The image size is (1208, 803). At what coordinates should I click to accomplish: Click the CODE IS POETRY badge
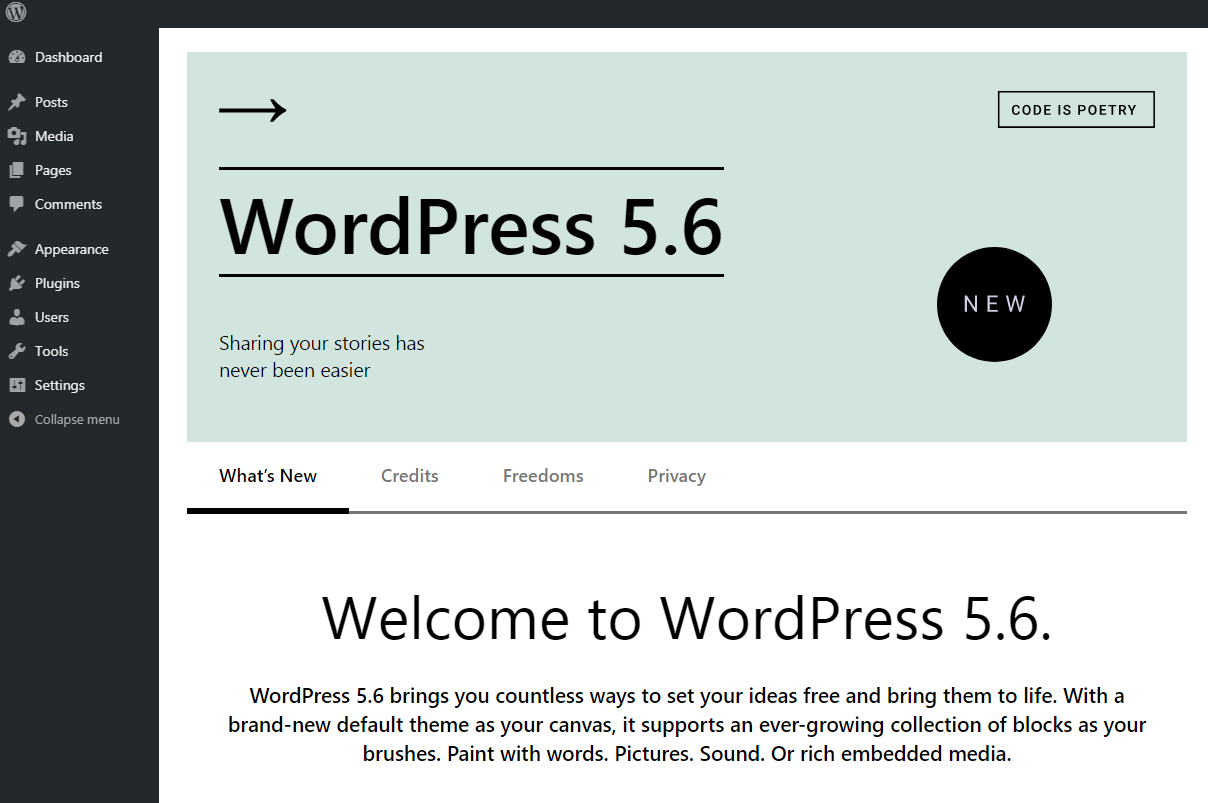point(1075,110)
